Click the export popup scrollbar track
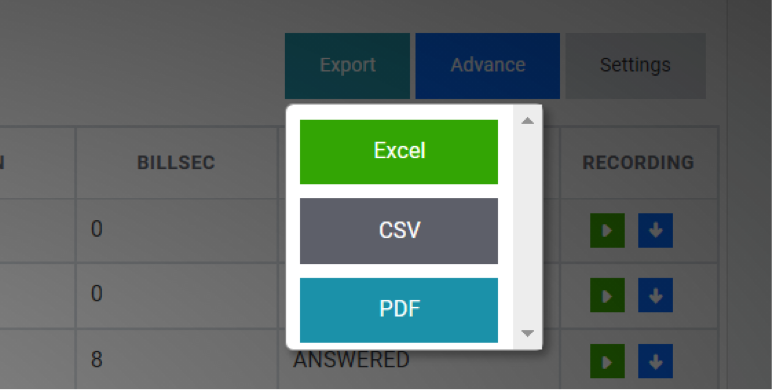Screen dimensions: 772x390 coord(527,227)
